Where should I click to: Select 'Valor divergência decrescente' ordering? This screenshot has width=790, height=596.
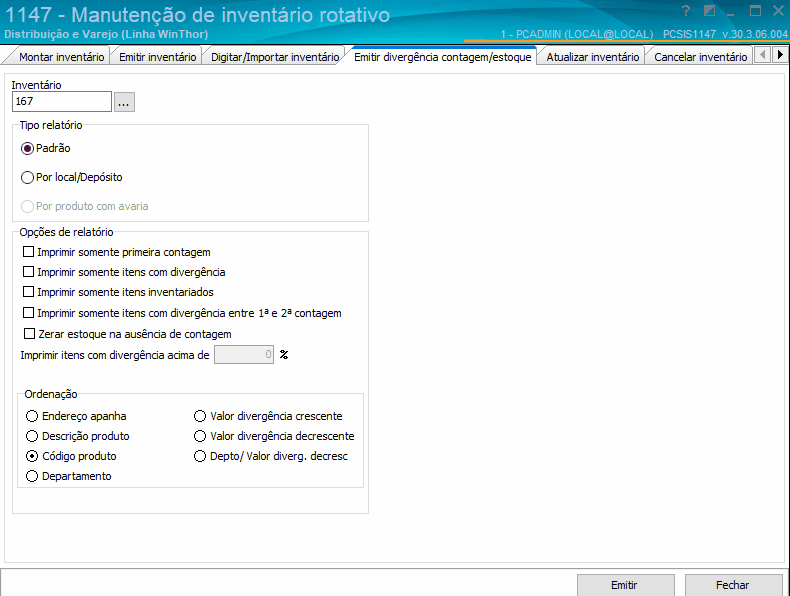click(201, 436)
